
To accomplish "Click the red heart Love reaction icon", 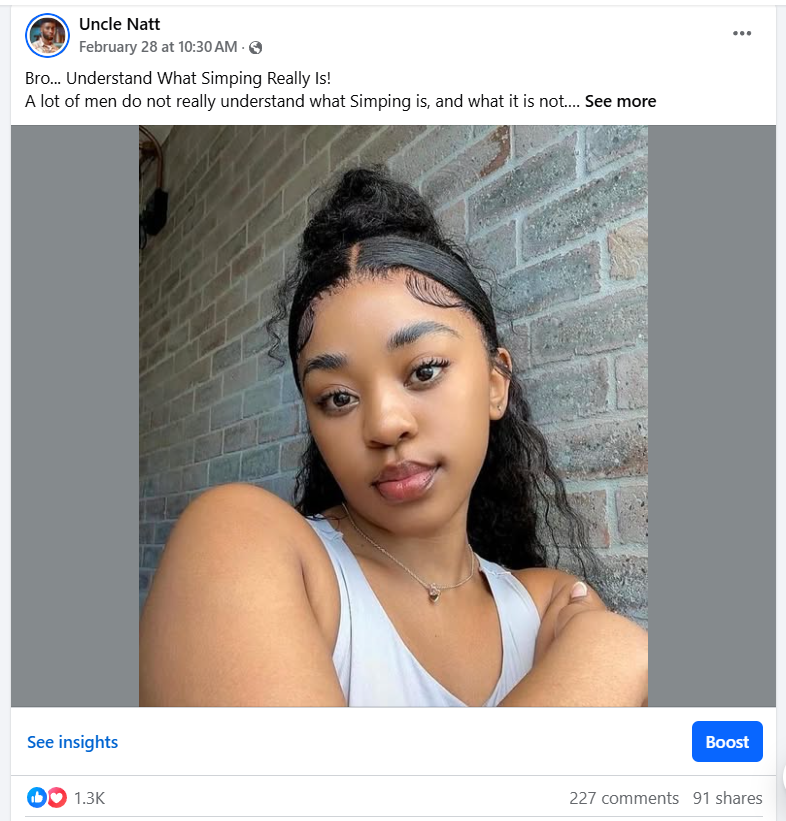I will (57, 797).
